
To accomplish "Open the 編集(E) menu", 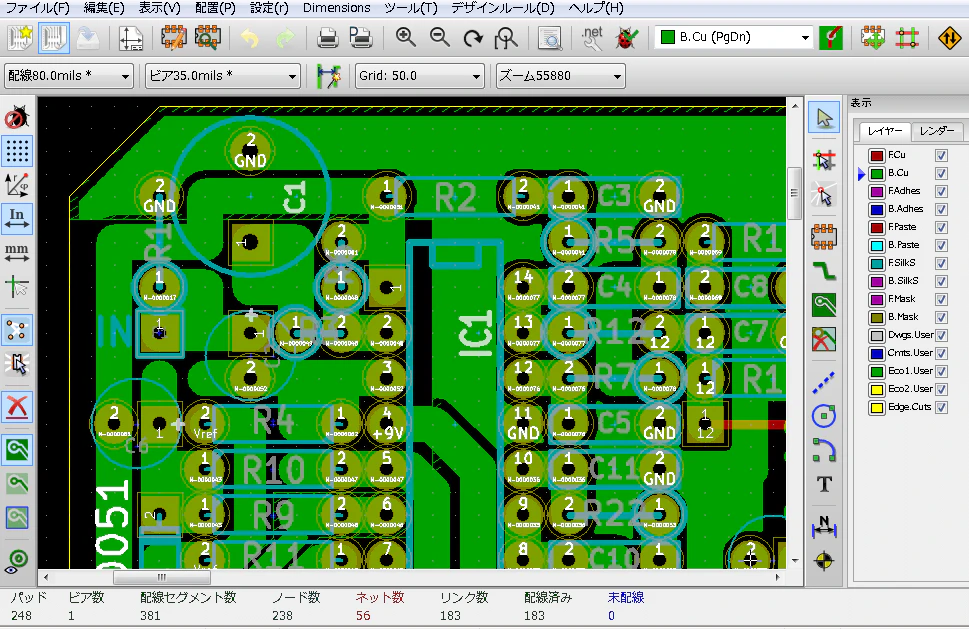I will coord(104,8).
